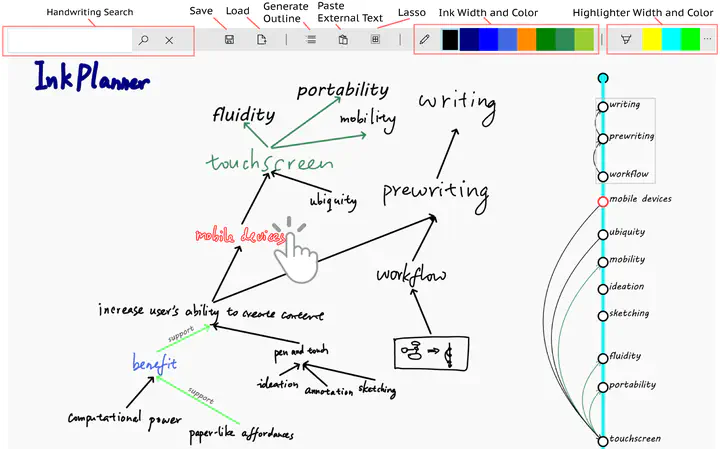Tap the handwritten 'sketching' word on canvas
This screenshot has height=449, width=720.
click(x=377, y=389)
